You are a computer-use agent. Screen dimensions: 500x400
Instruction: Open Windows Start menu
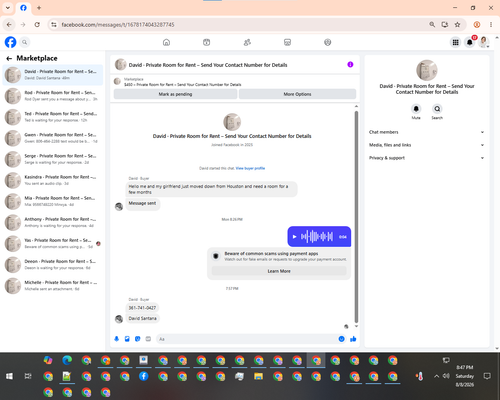coord(9,376)
